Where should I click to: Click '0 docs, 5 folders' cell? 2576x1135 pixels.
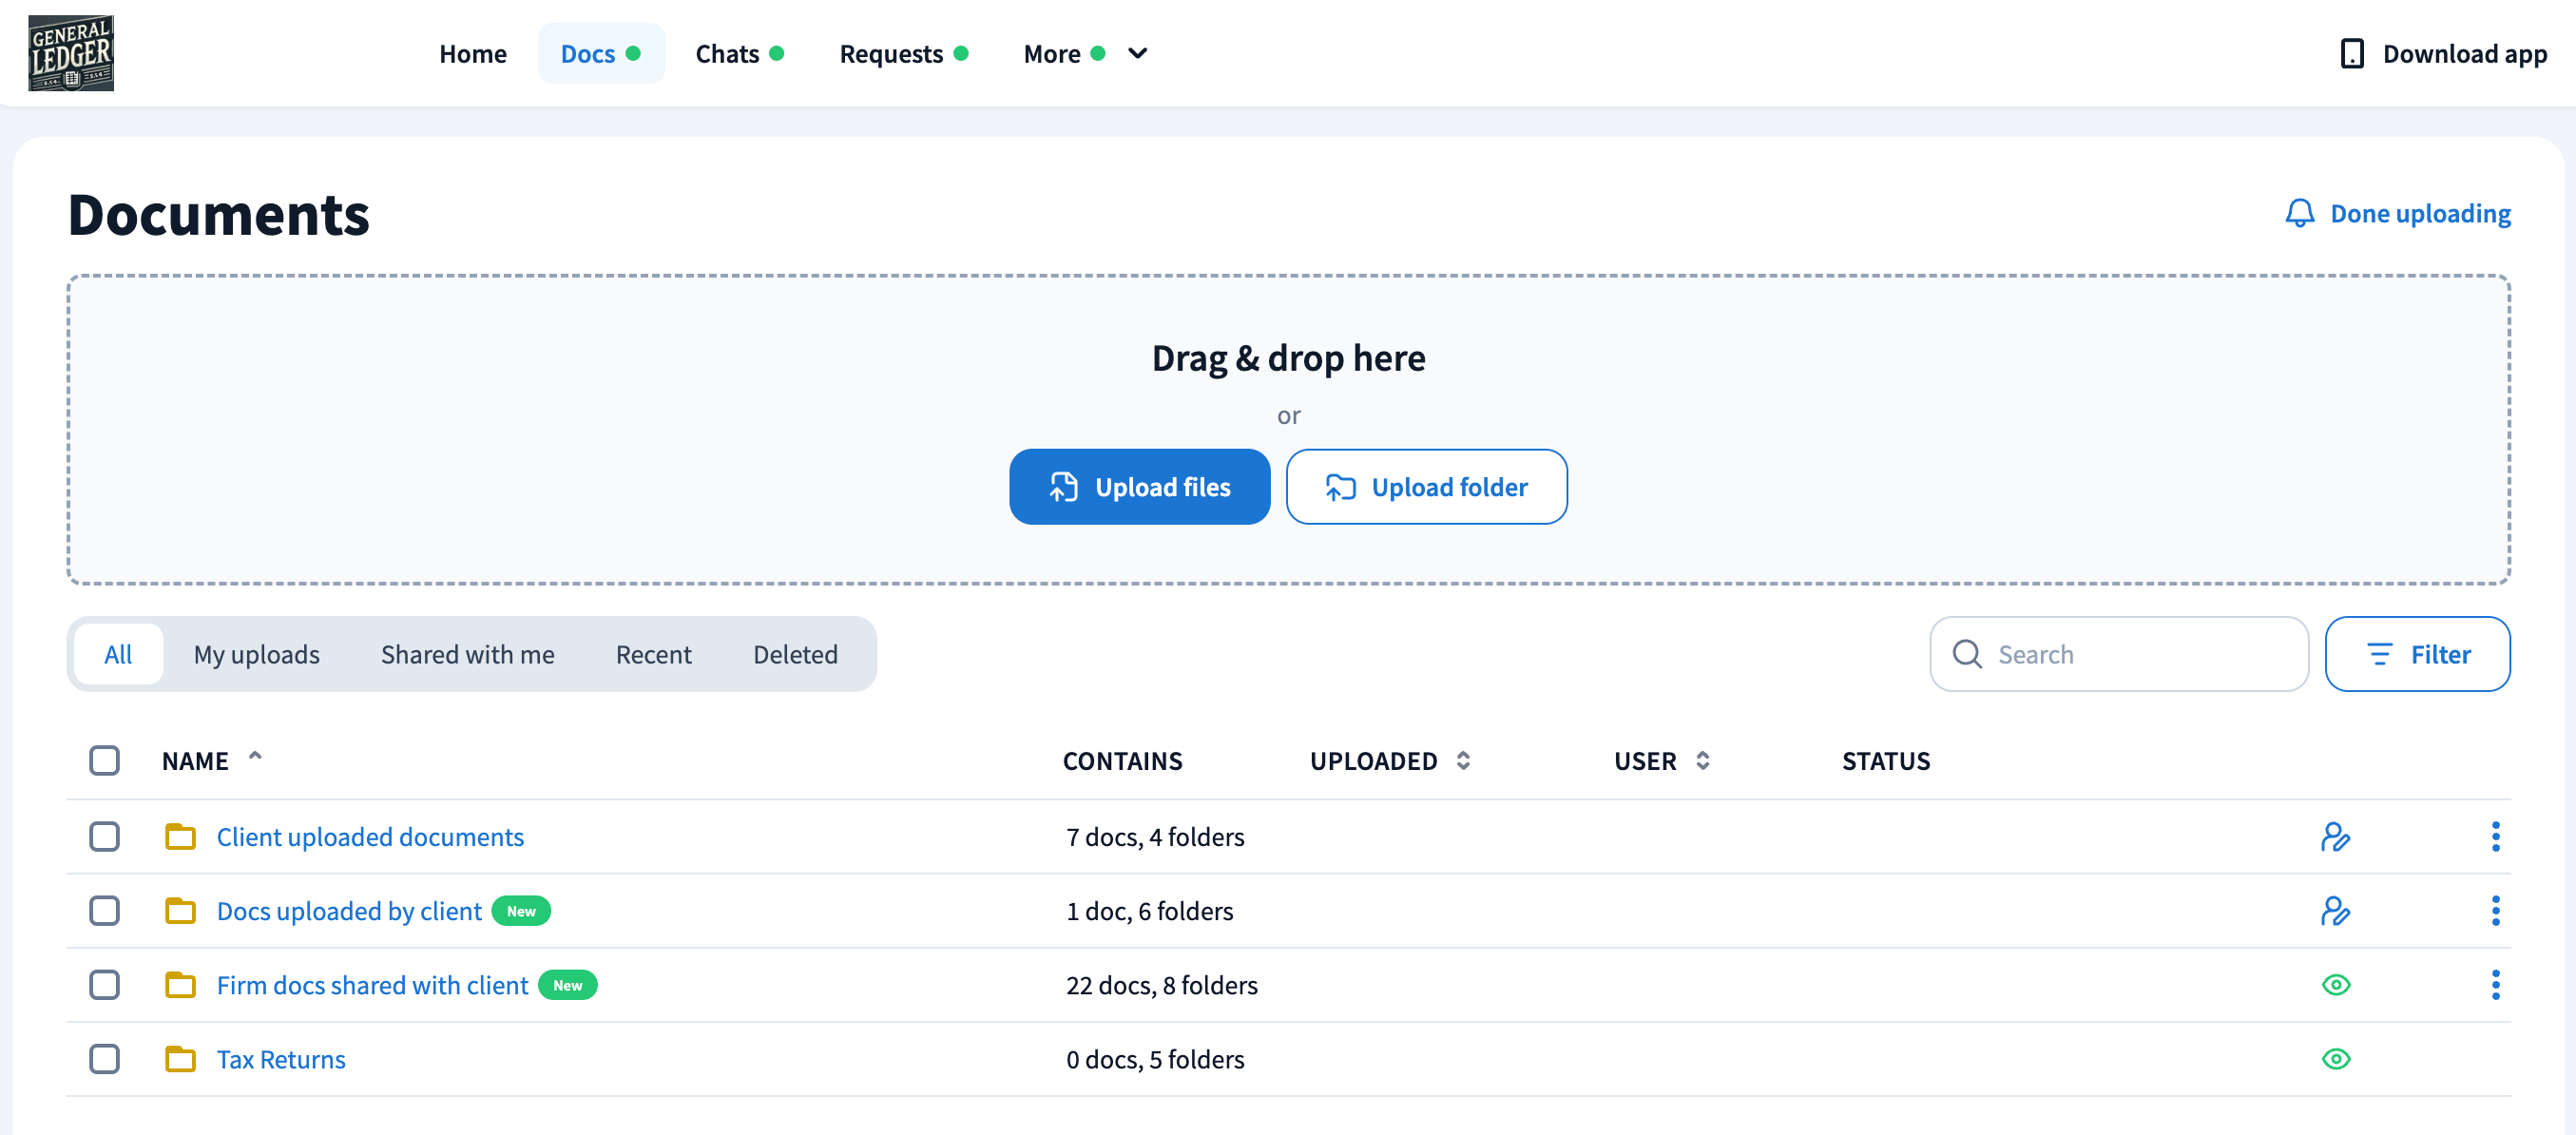pos(1155,1058)
